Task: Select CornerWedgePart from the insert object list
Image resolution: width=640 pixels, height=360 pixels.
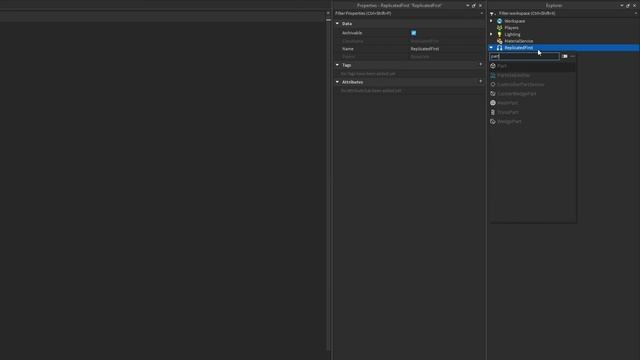Action: coord(532,93)
